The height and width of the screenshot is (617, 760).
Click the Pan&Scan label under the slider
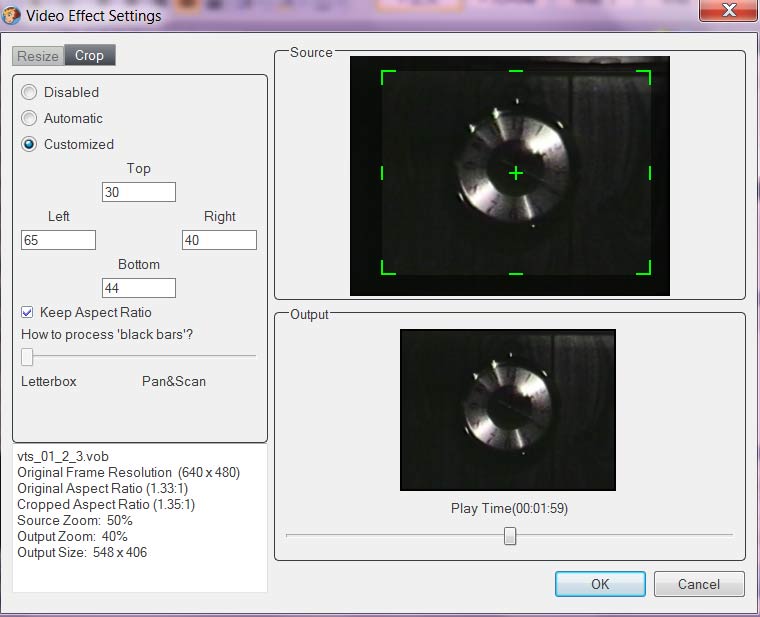click(174, 381)
